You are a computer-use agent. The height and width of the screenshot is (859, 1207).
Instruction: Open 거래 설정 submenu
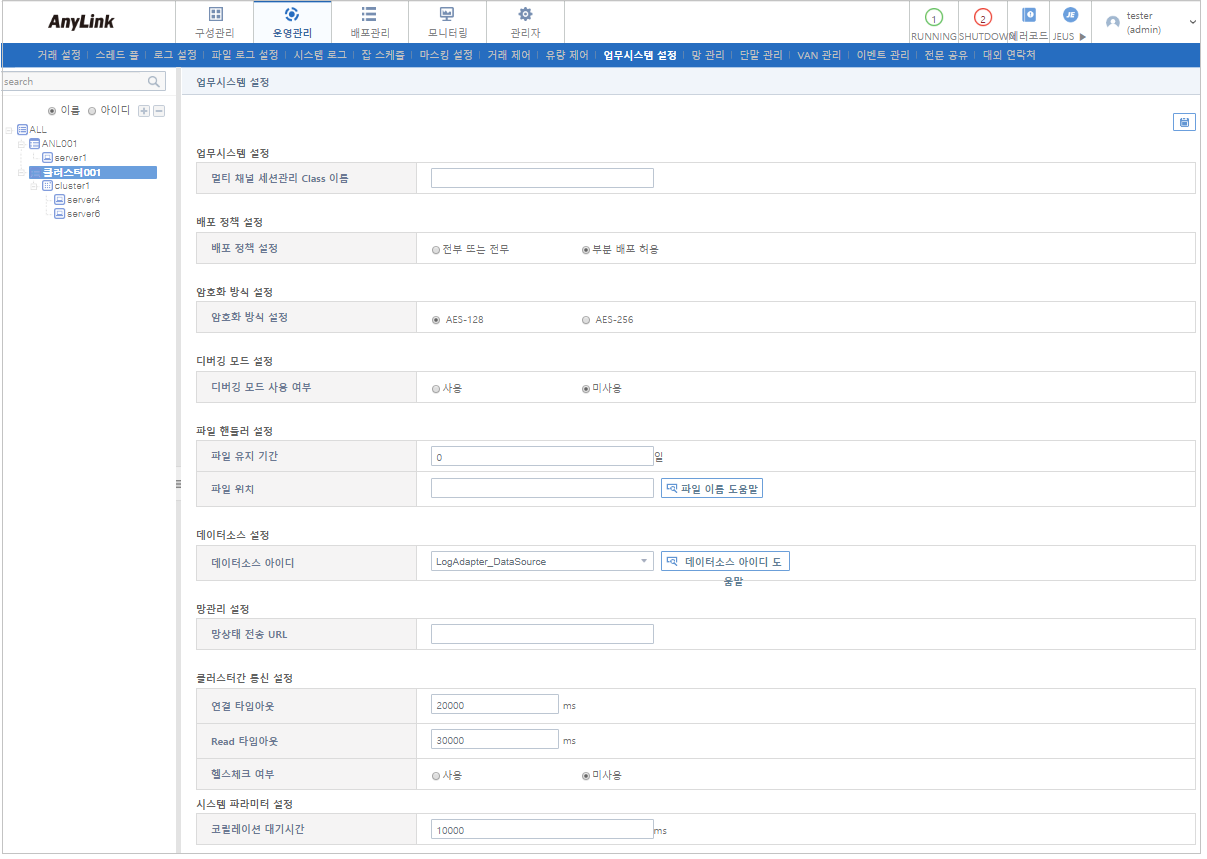point(59,55)
